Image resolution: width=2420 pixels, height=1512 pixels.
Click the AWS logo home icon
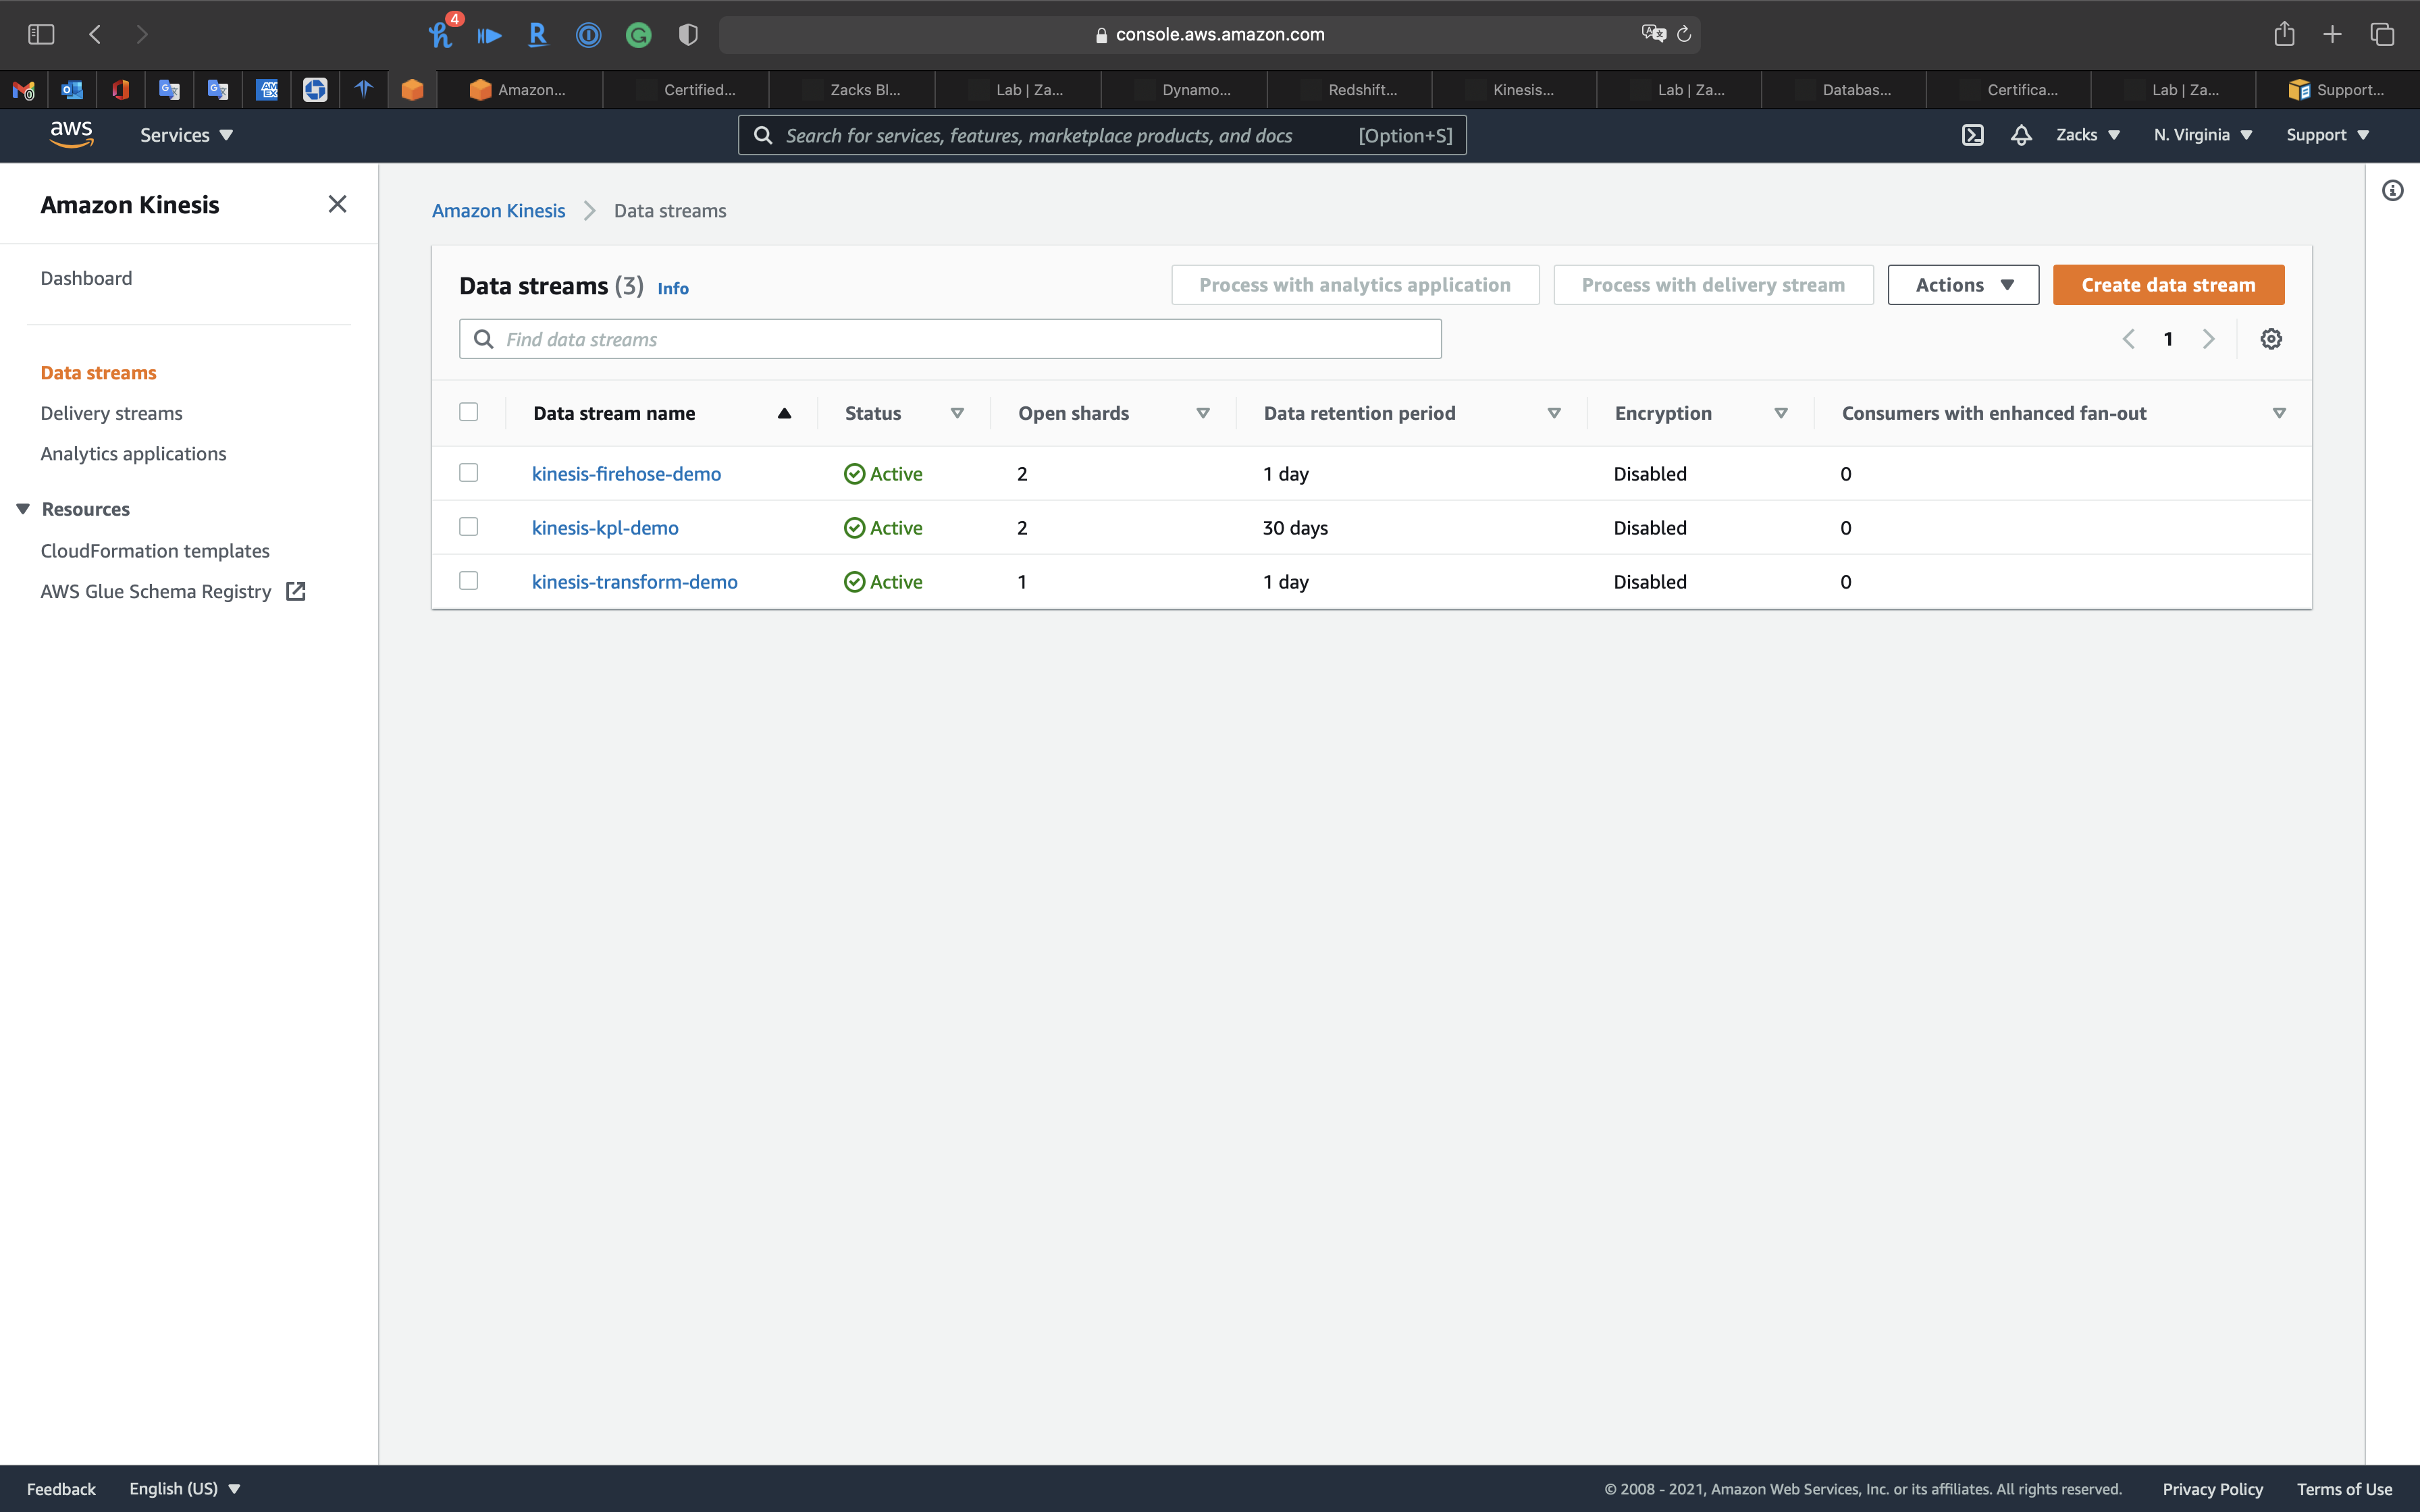(71, 134)
